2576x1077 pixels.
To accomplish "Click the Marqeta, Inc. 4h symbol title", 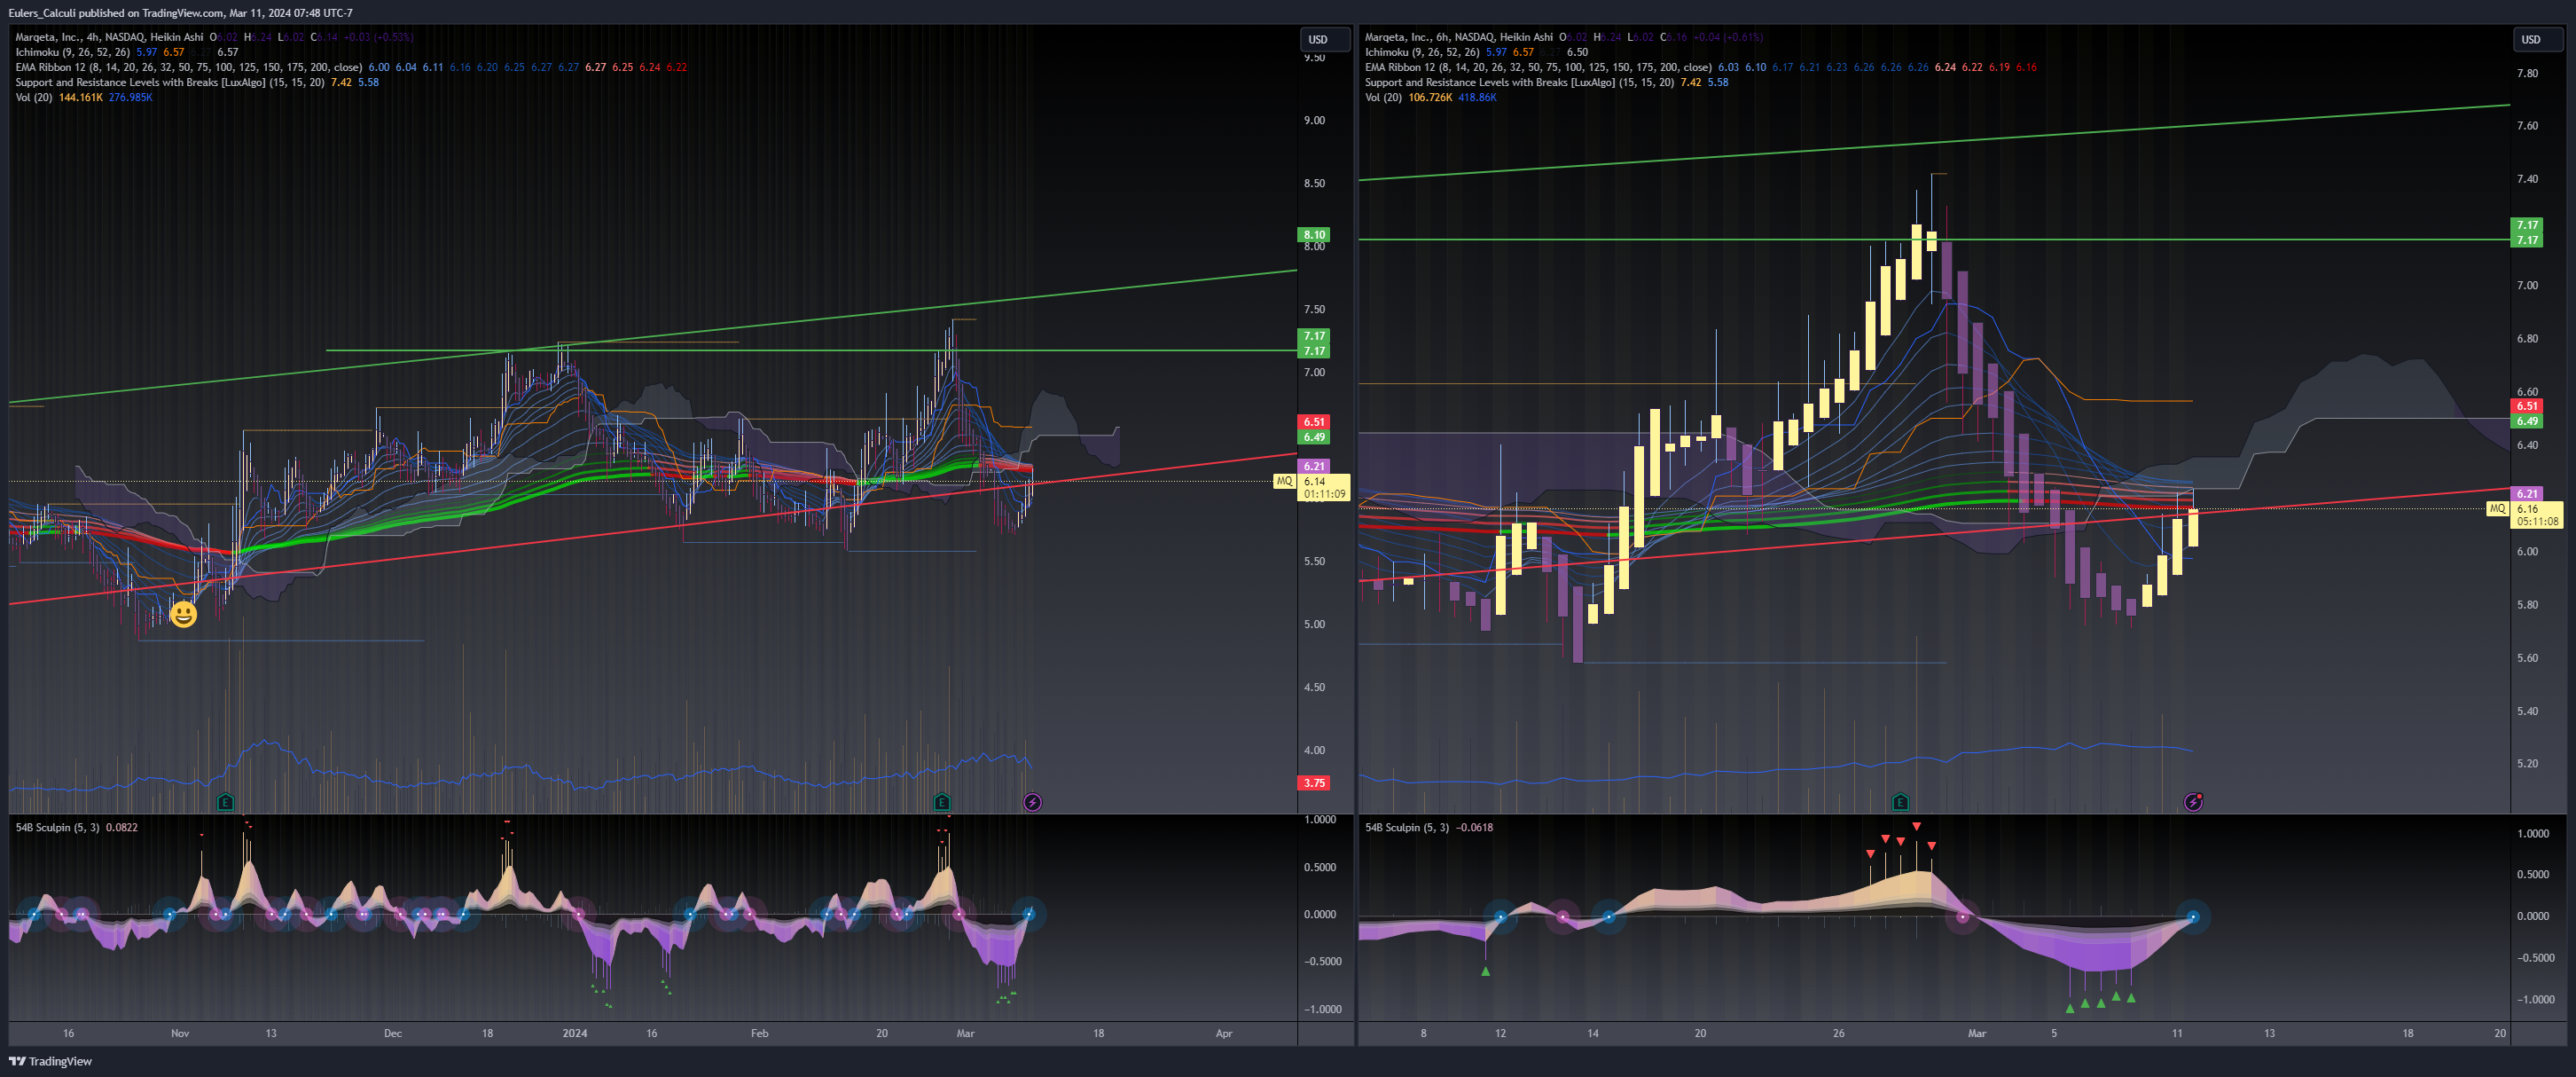I will coord(109,37).
